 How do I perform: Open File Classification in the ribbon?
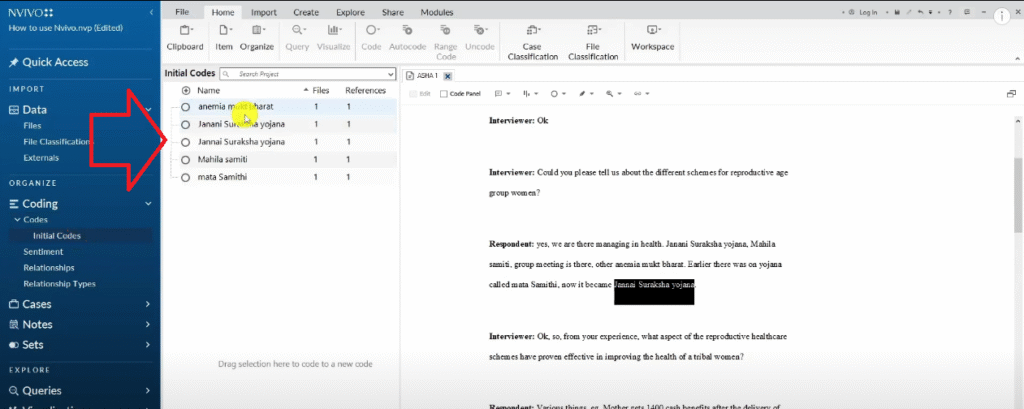593,42
